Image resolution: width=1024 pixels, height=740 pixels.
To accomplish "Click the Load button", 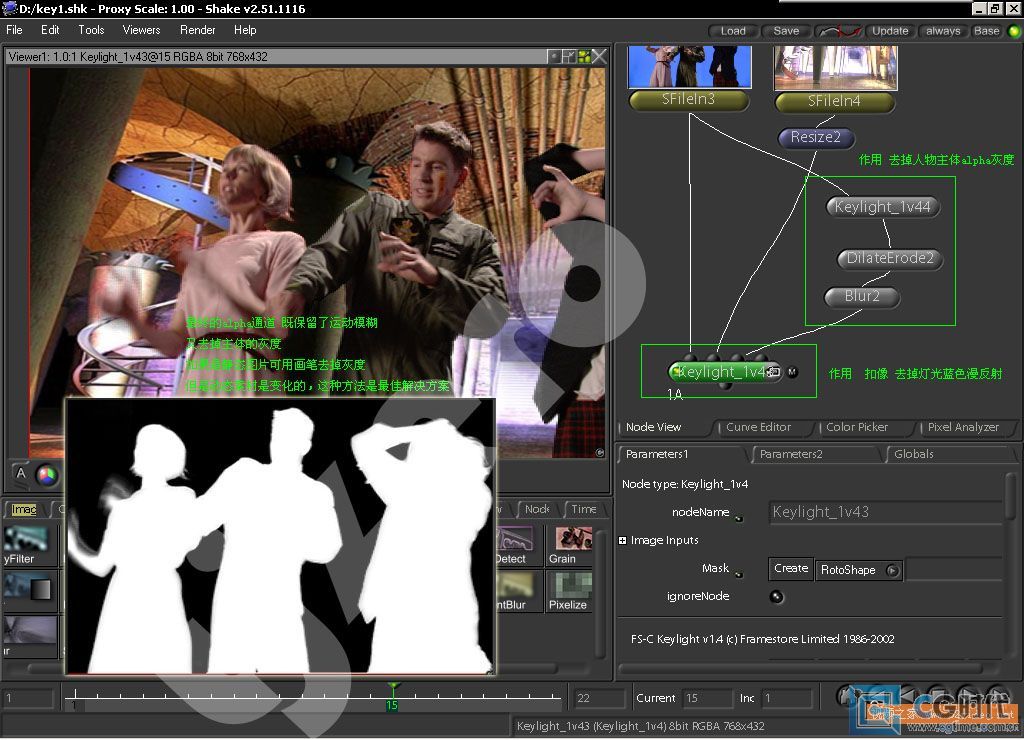I will point(733,31).
